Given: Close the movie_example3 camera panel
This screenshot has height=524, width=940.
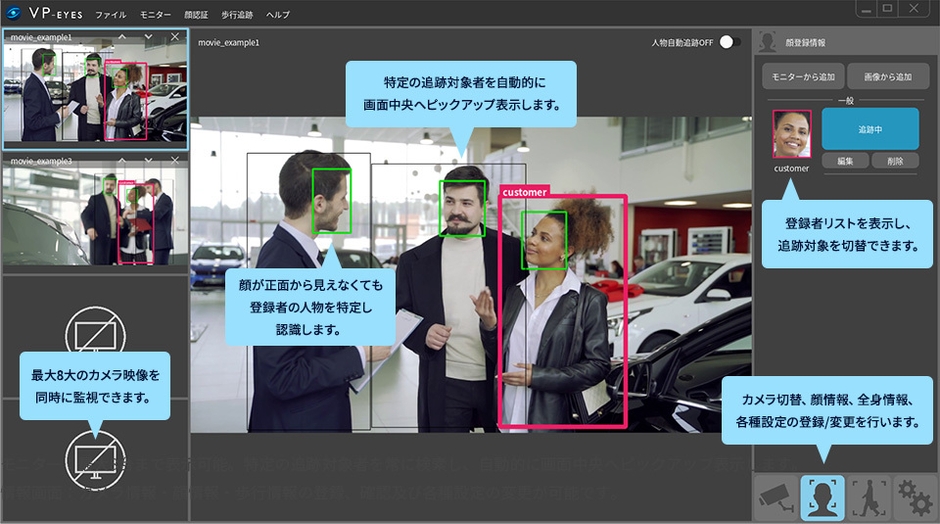Looking at the screenshot, I should [x=175, y=160].
